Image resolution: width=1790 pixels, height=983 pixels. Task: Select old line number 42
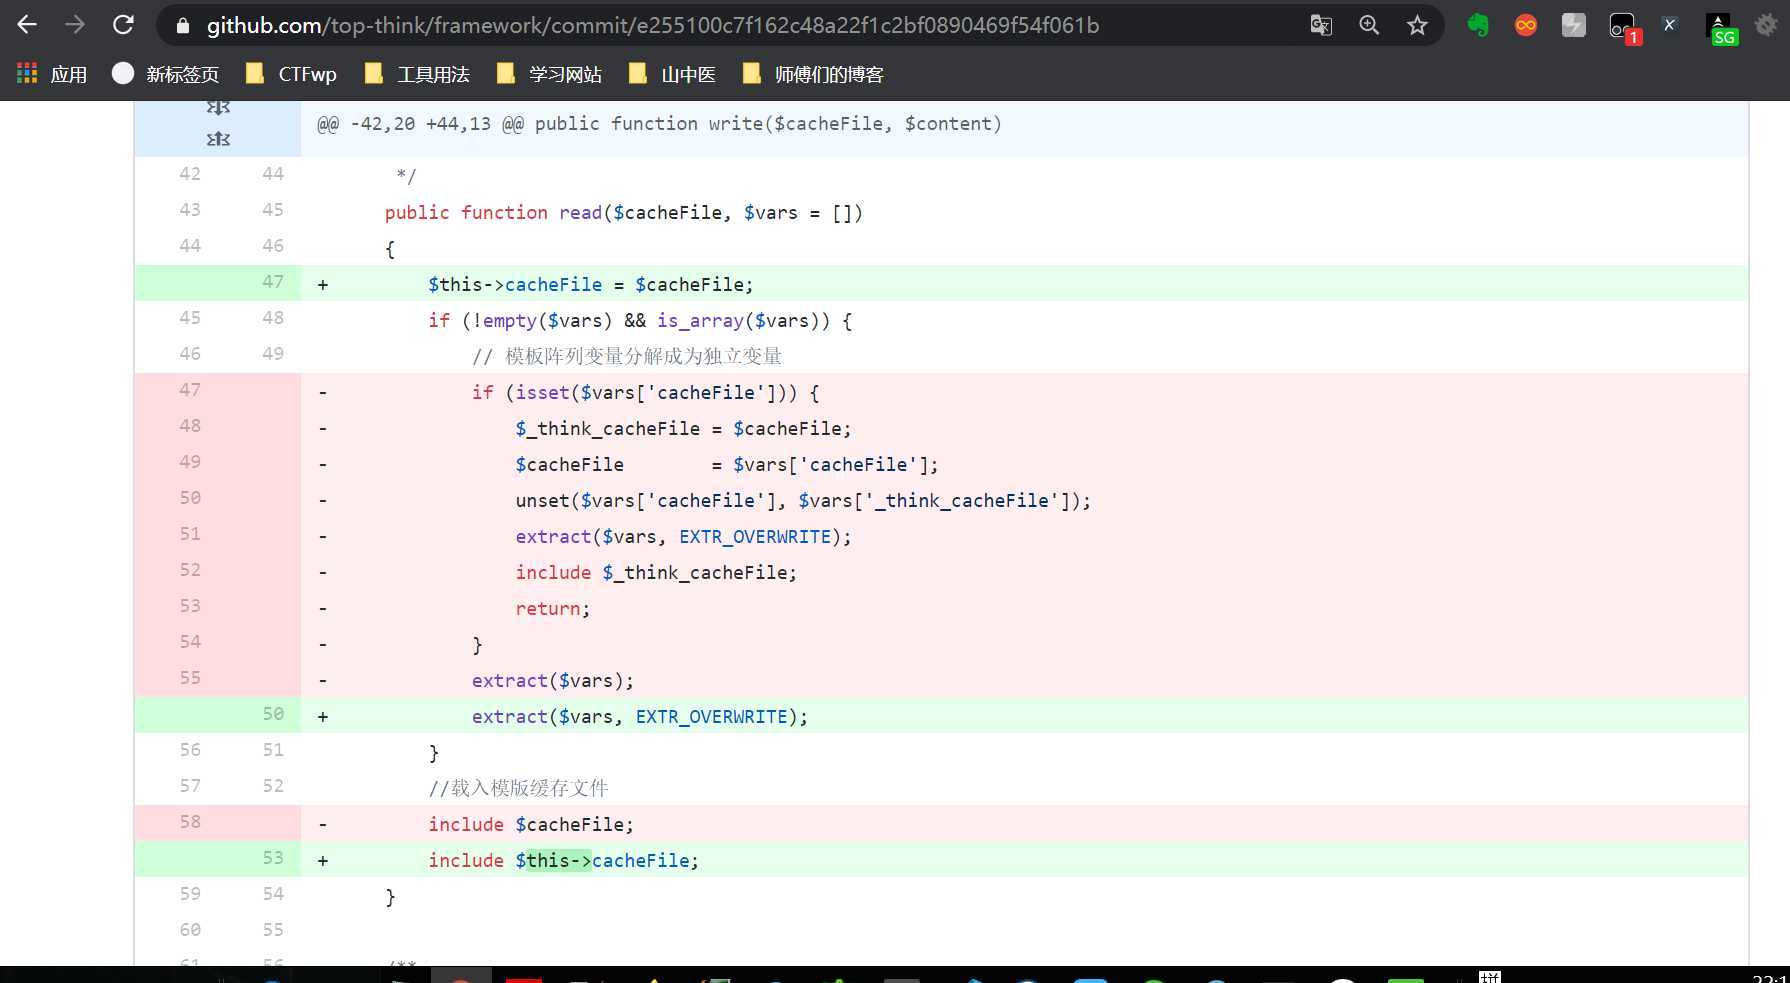(x=190, y=174)
